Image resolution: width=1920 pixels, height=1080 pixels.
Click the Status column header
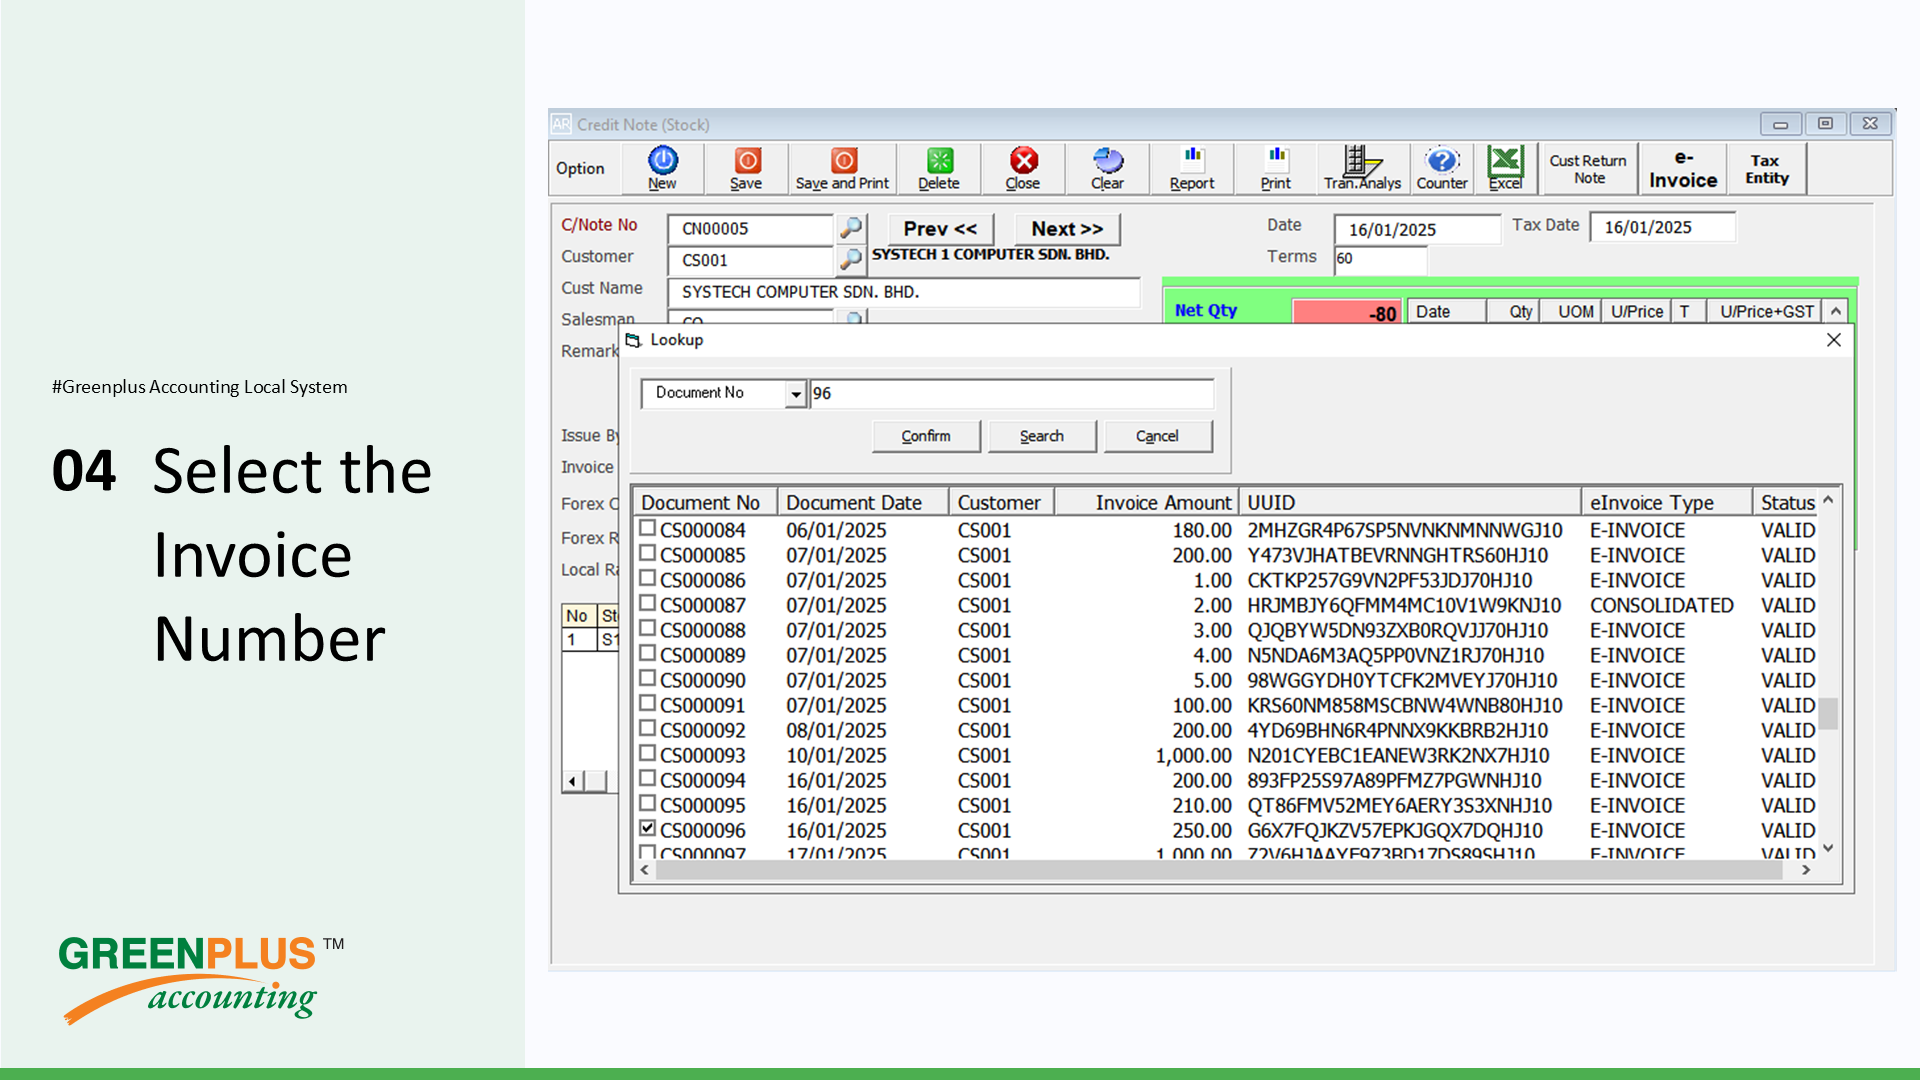tap(1786, 502)
